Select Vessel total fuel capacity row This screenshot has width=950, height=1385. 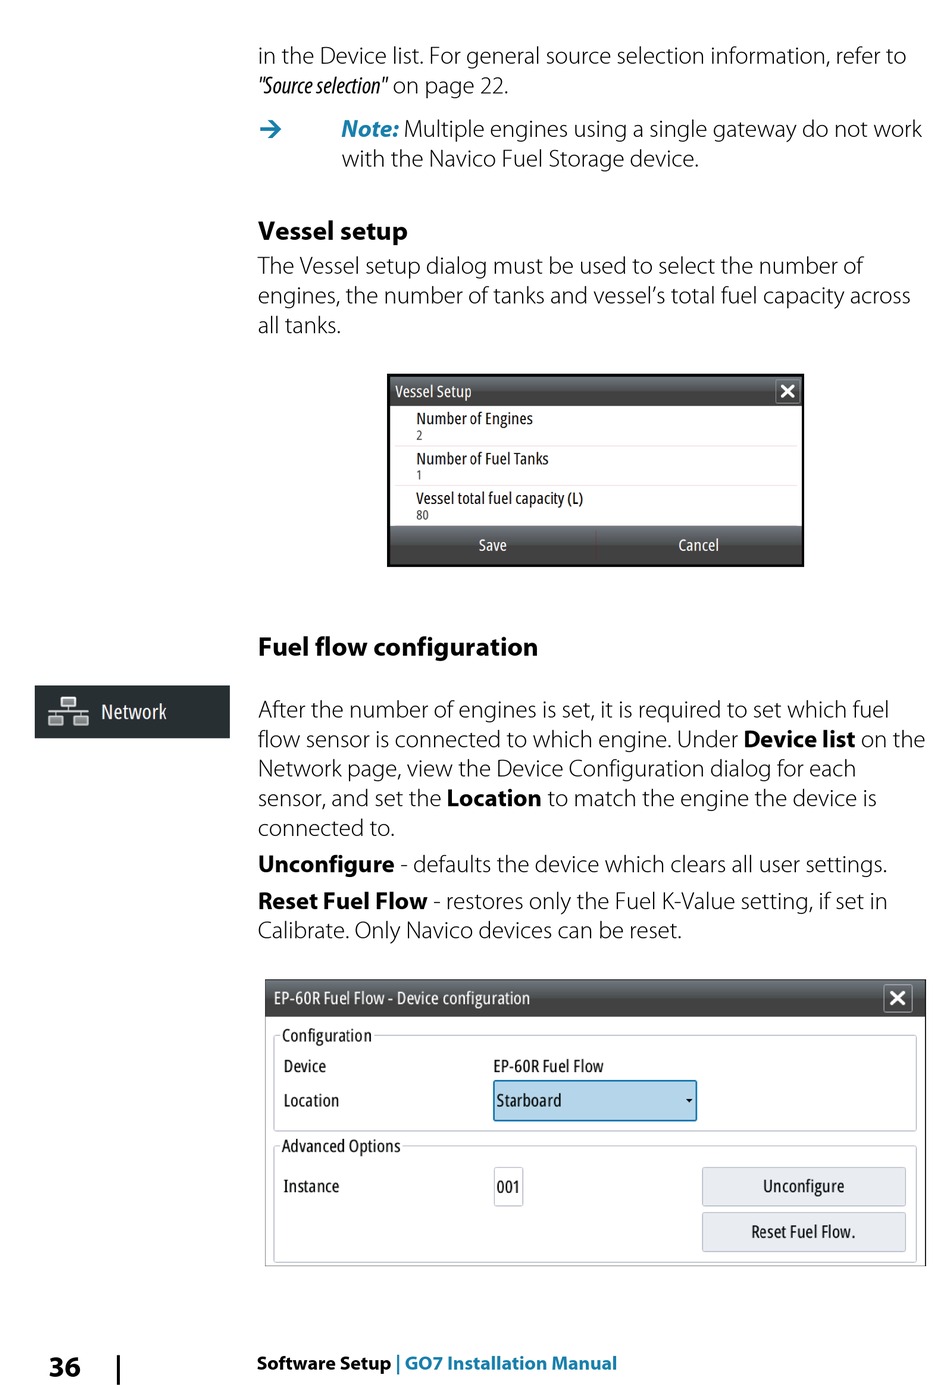pos(595,505)
